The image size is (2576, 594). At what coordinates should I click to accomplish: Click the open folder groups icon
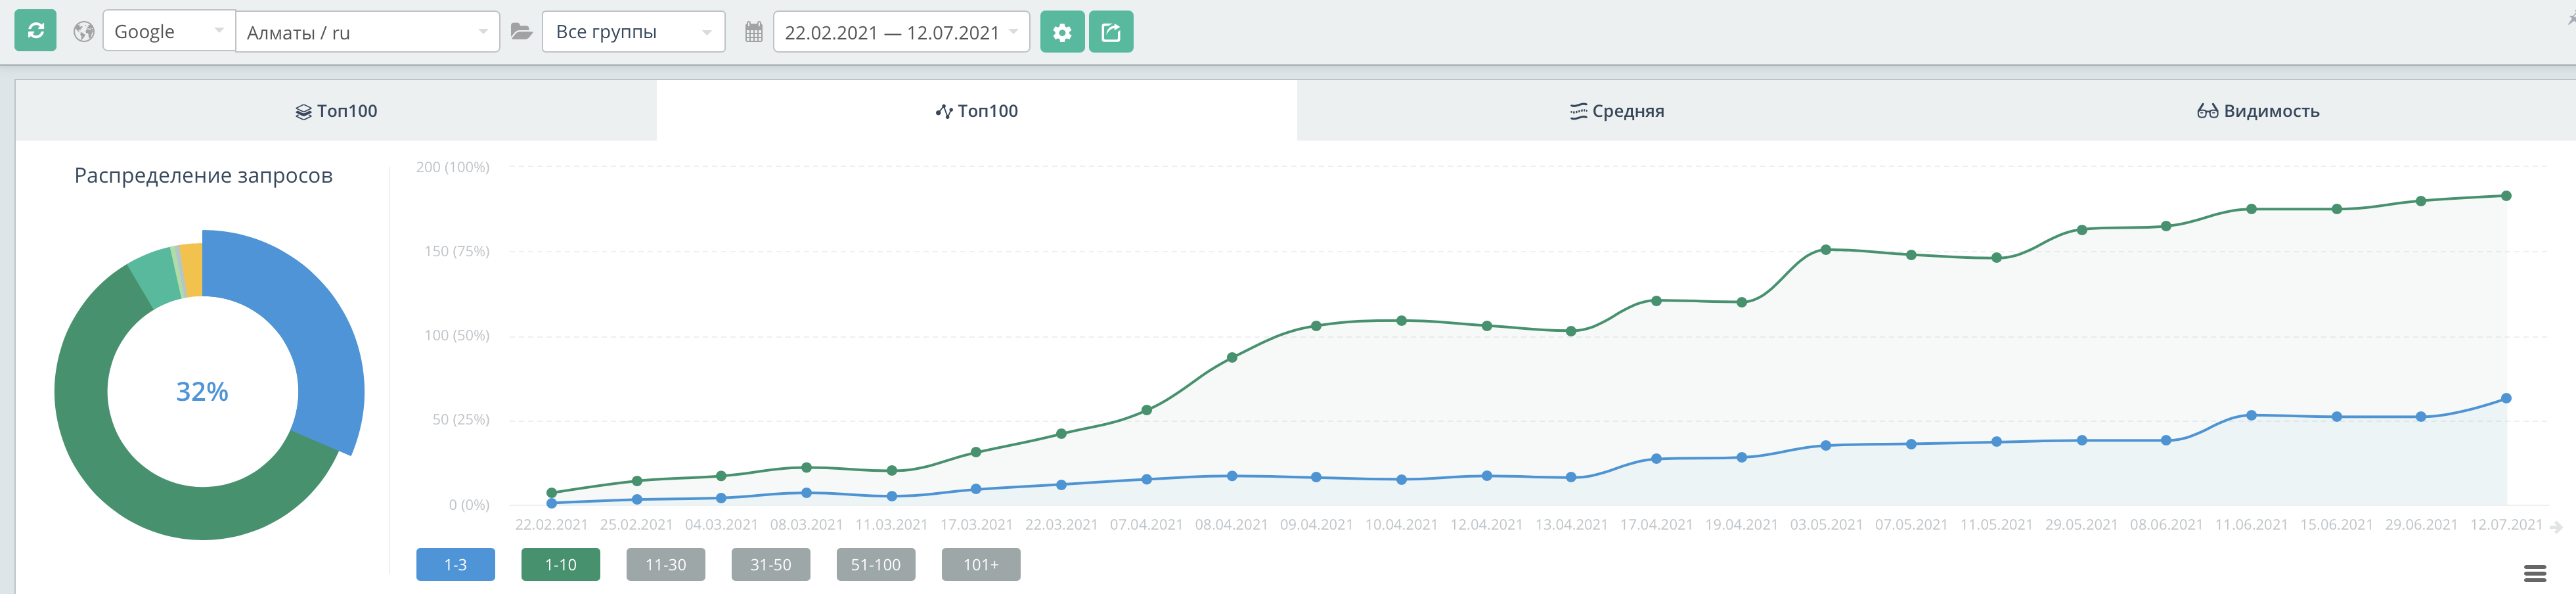pyautogui.click(x=521, y=32)
